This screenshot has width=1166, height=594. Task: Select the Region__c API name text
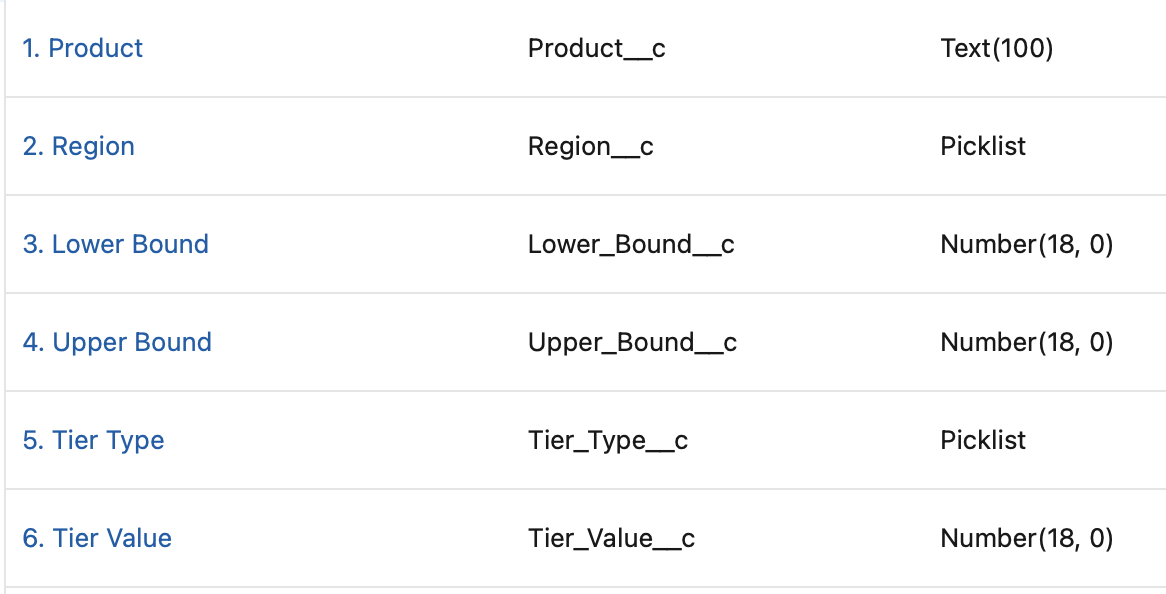click(590, 146)
